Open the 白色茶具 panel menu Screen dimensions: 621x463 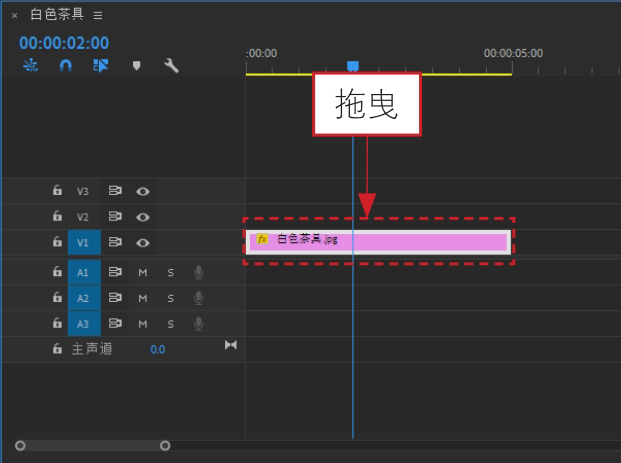tap(98, 15)
